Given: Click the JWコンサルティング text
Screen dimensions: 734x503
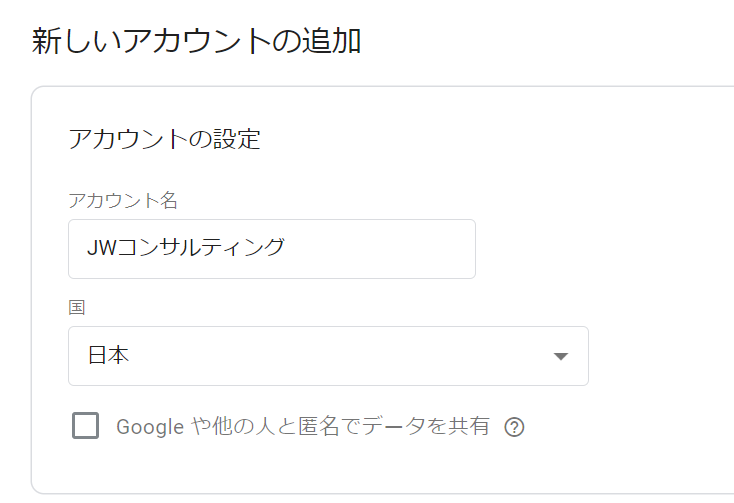Looking at the screenshot, I should [185, 249].
